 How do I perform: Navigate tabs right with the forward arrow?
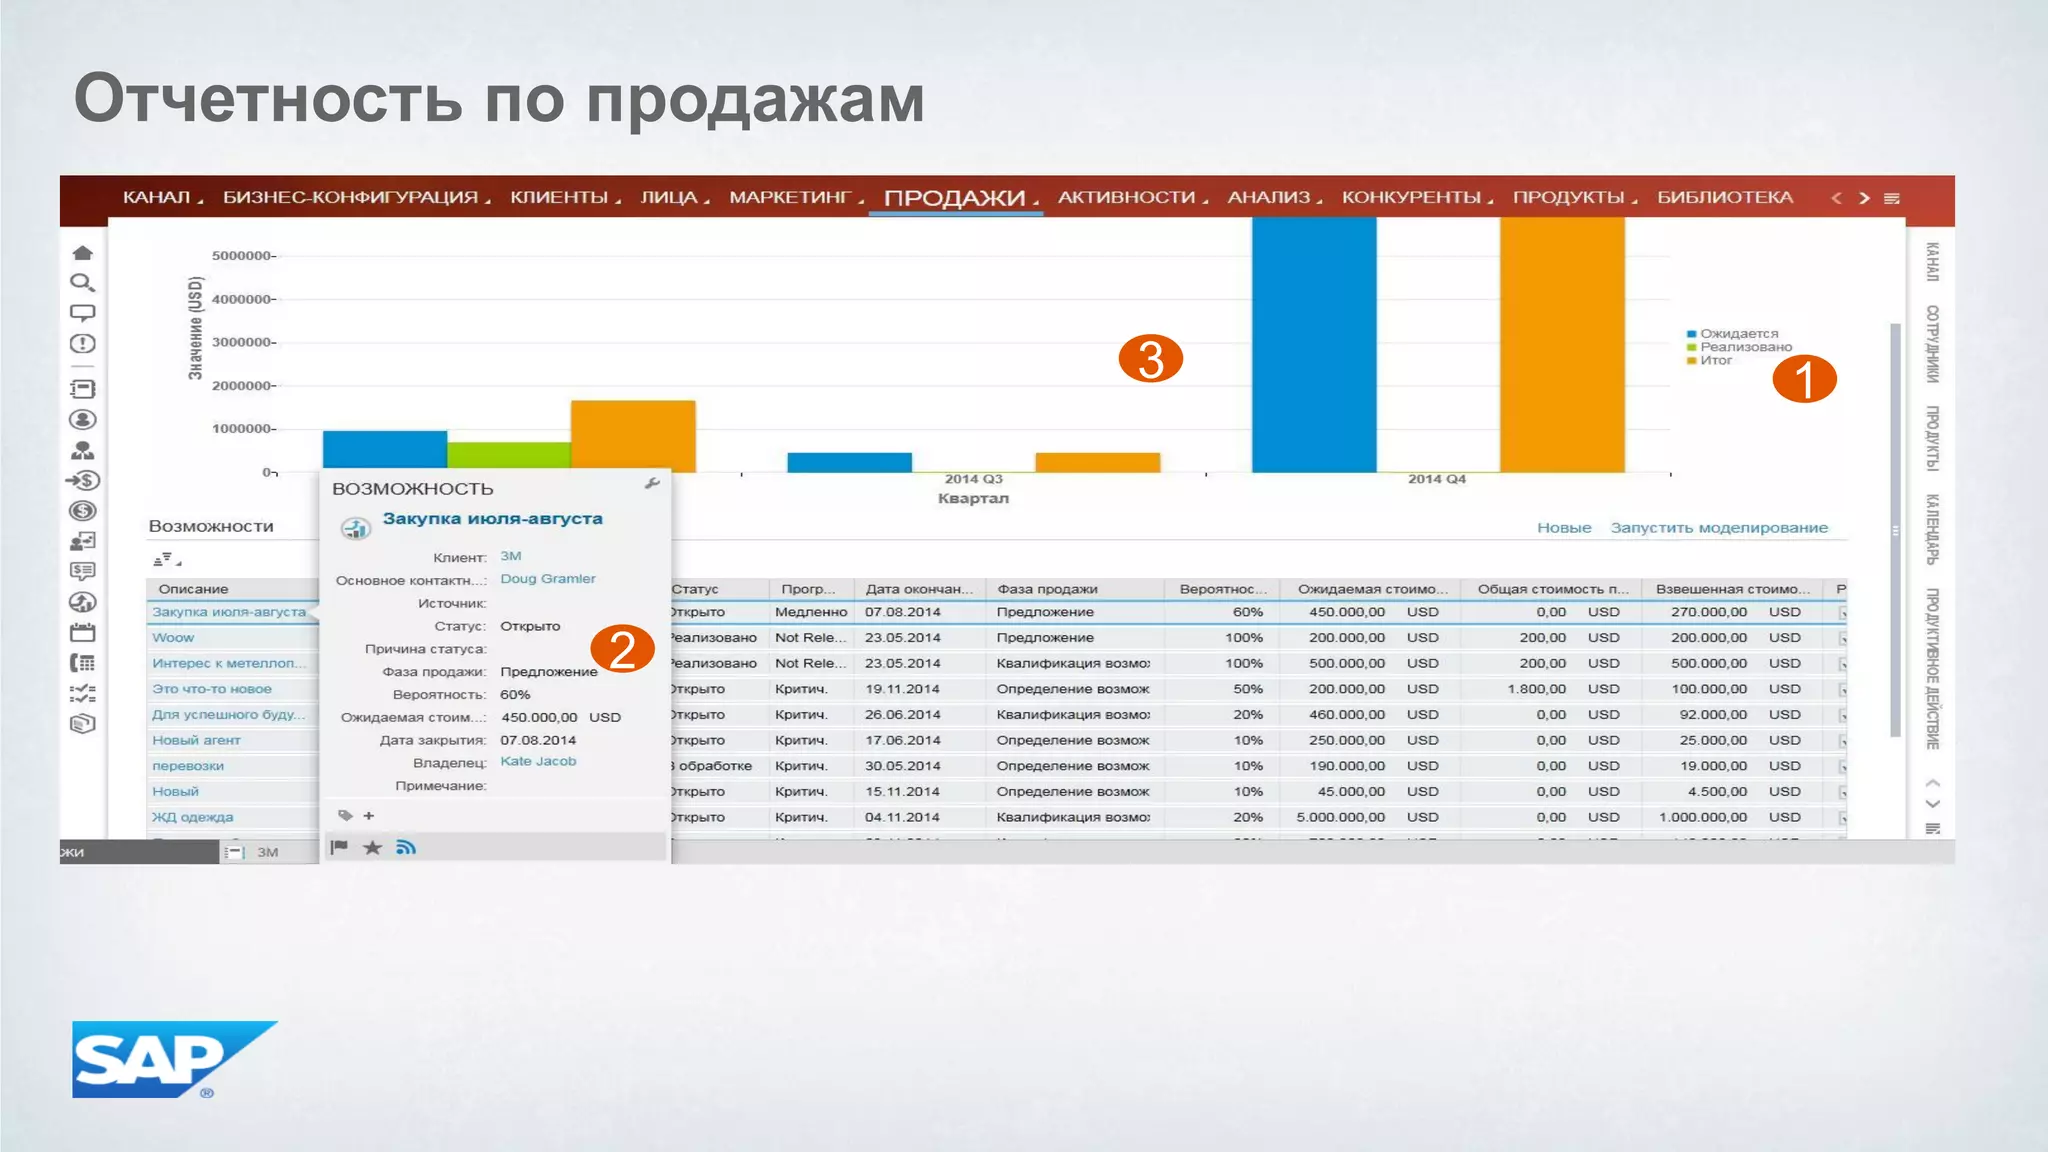coord(1864,198)
